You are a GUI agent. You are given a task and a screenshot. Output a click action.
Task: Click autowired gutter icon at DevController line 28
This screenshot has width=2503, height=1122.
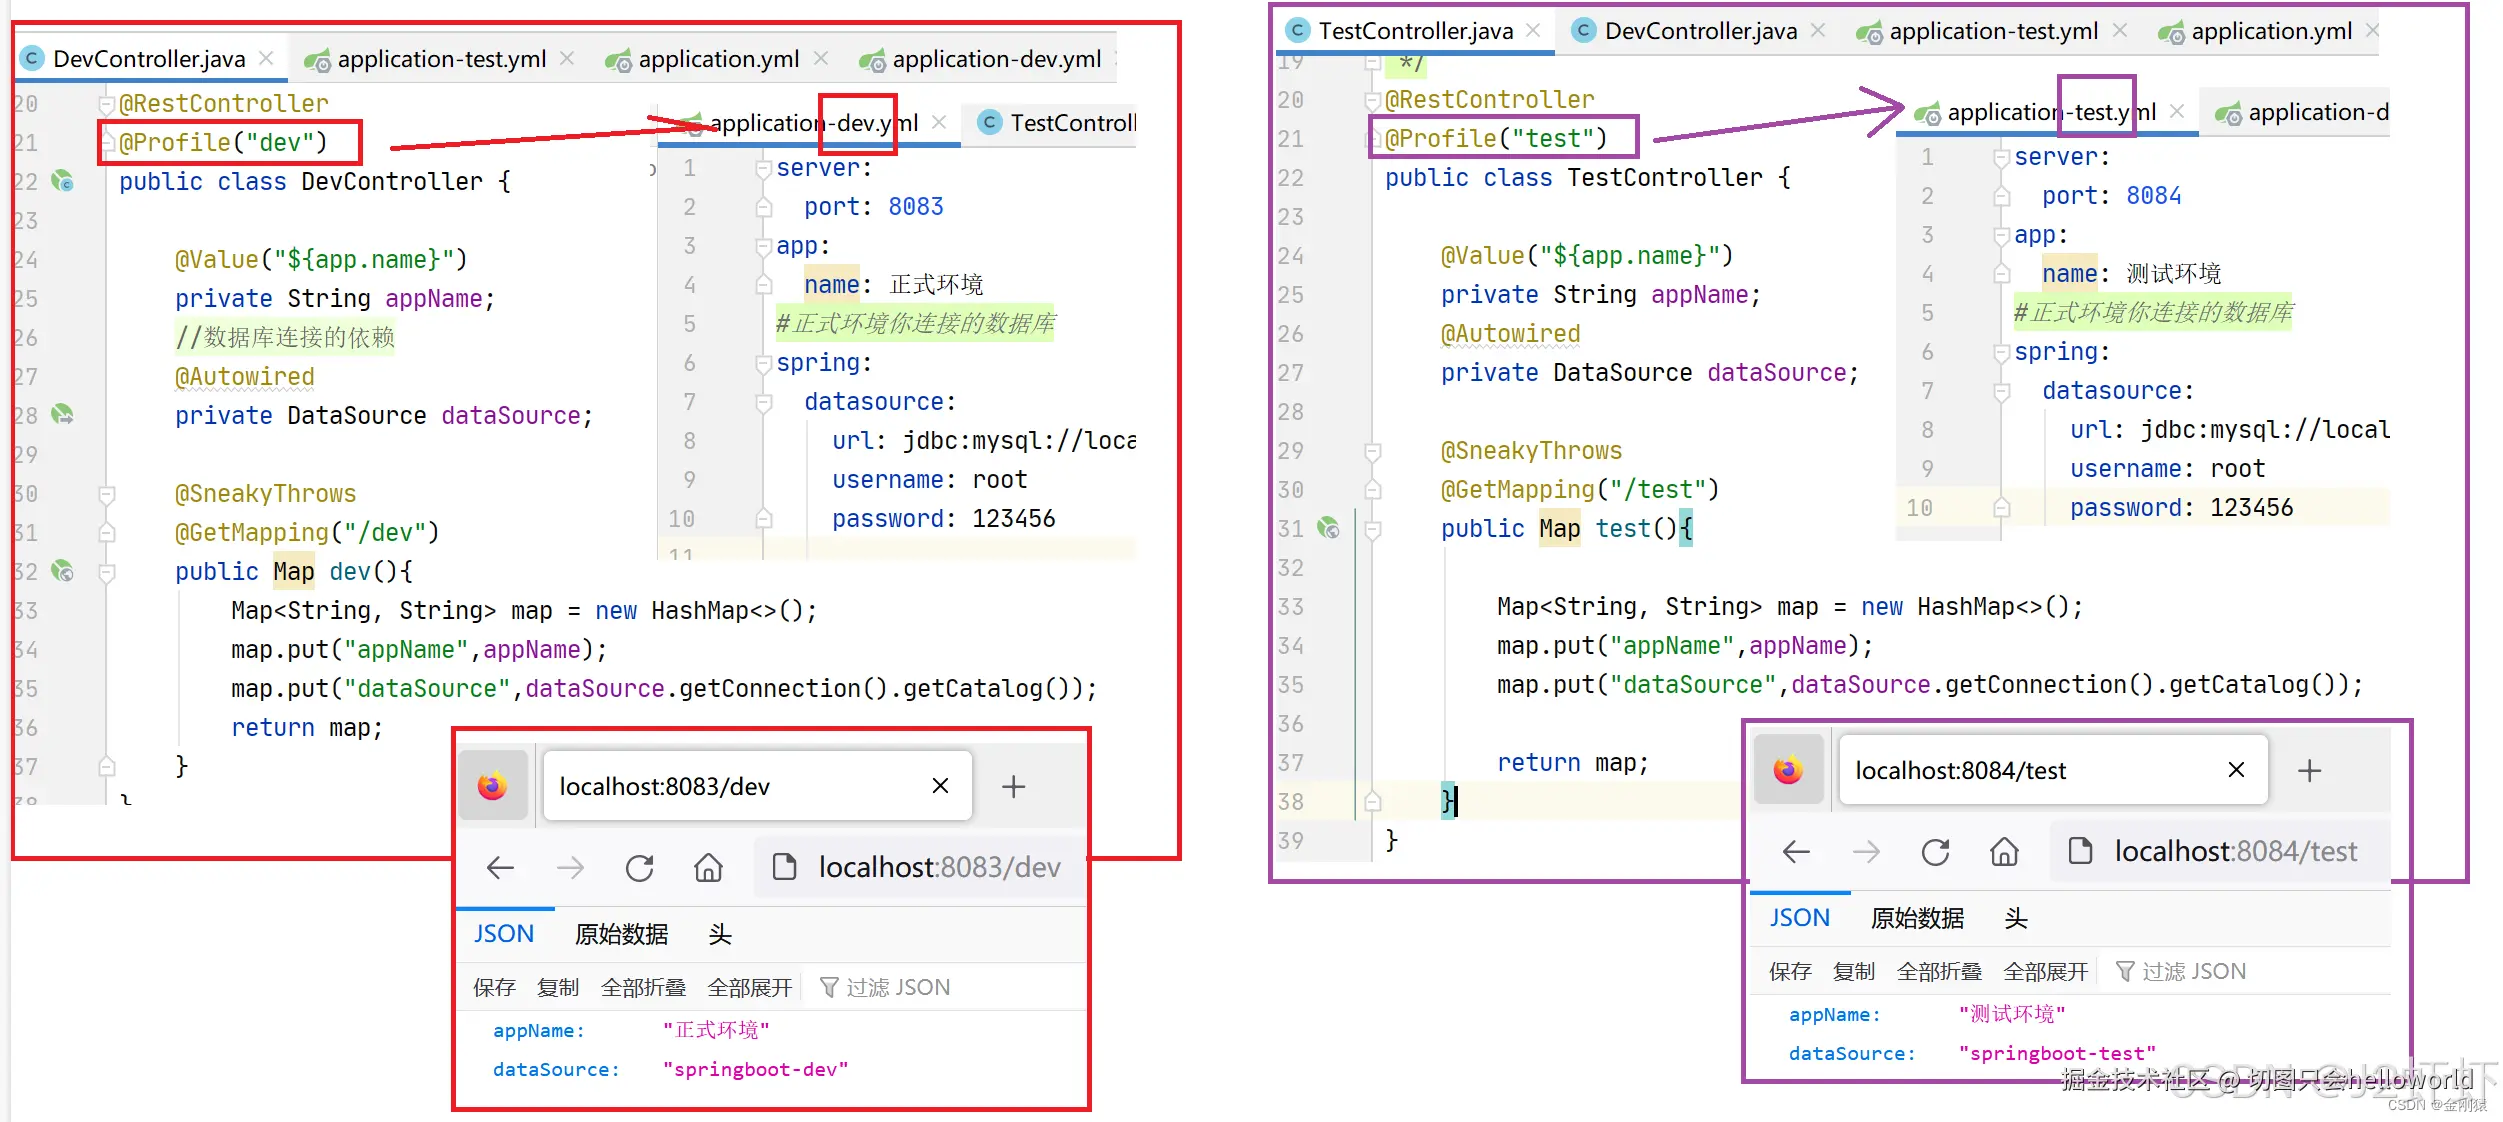pos(62,414)
